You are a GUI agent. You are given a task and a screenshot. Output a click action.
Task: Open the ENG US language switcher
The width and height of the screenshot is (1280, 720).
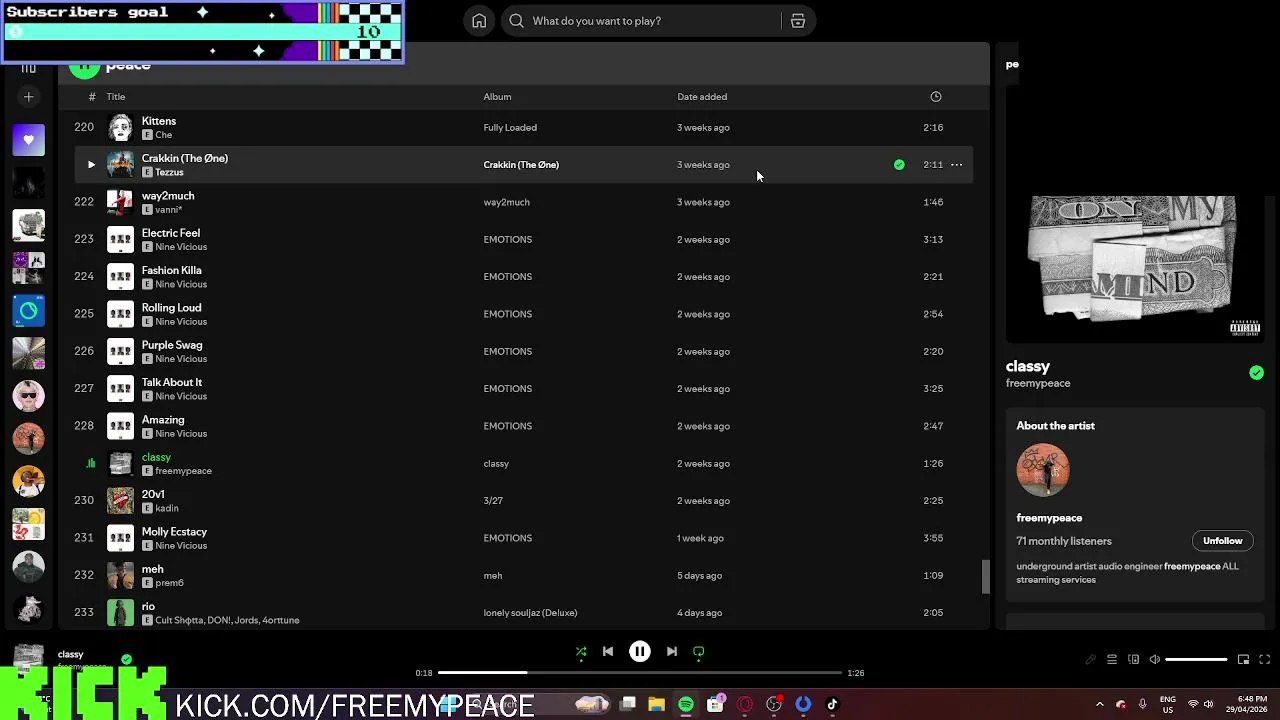point(1167,704)
